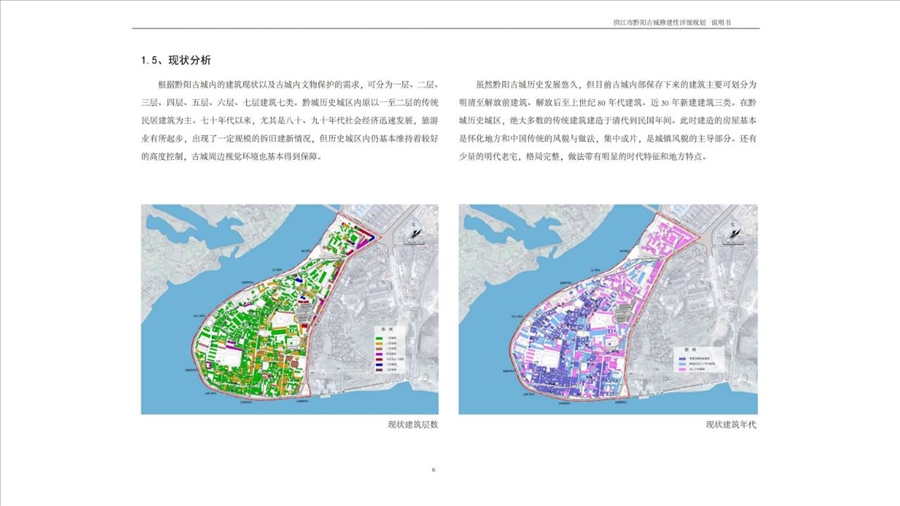Click line starting '业有所起步，出现了一定规模'
The width and height of the screenshot is (900, 506).
pos(290,138)
